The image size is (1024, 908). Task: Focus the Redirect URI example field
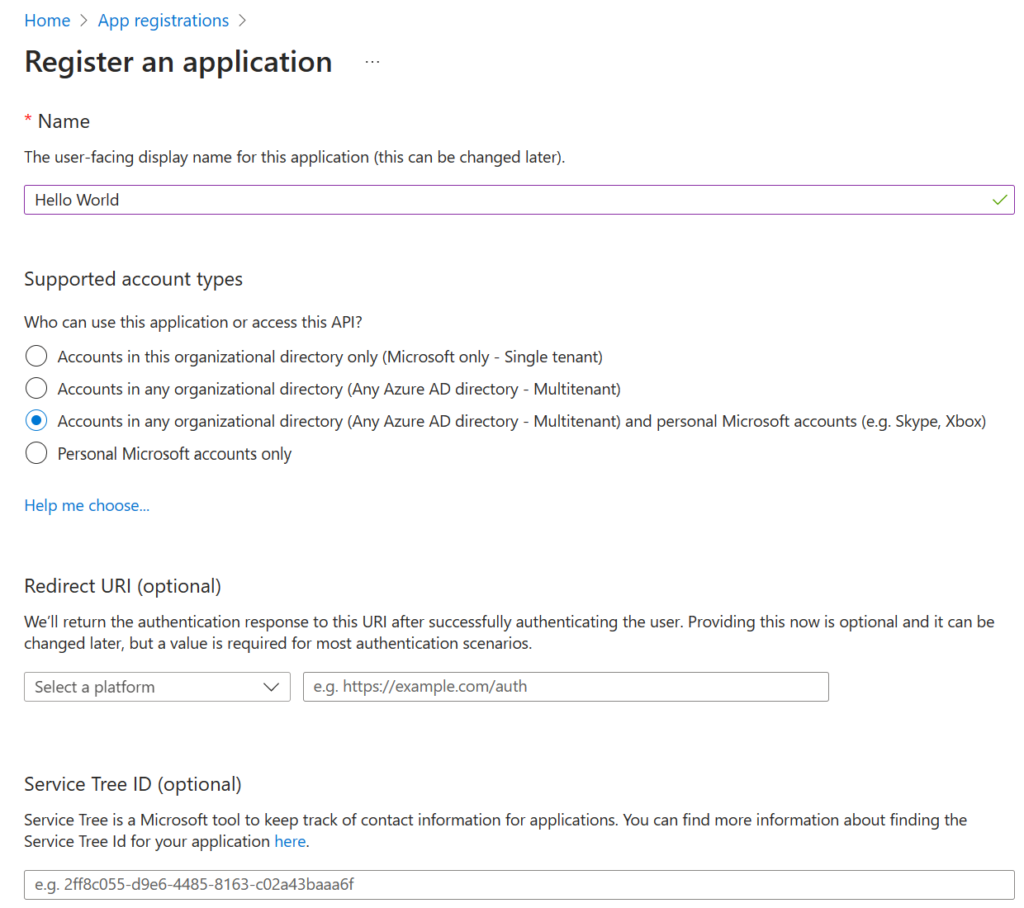point(566,687)
